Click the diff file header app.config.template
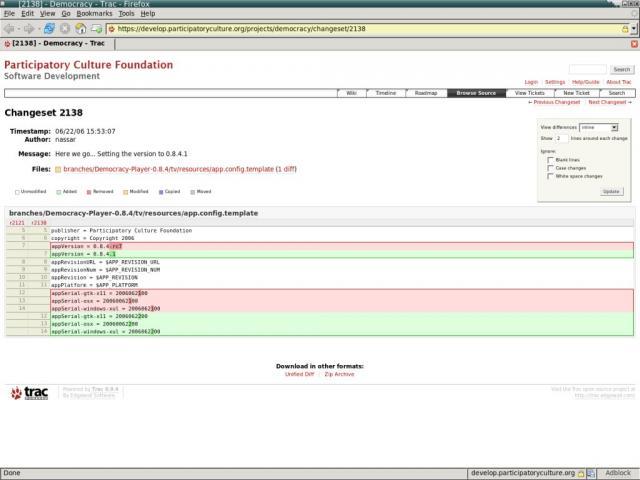640x480 pixels. tap(133, 213)
